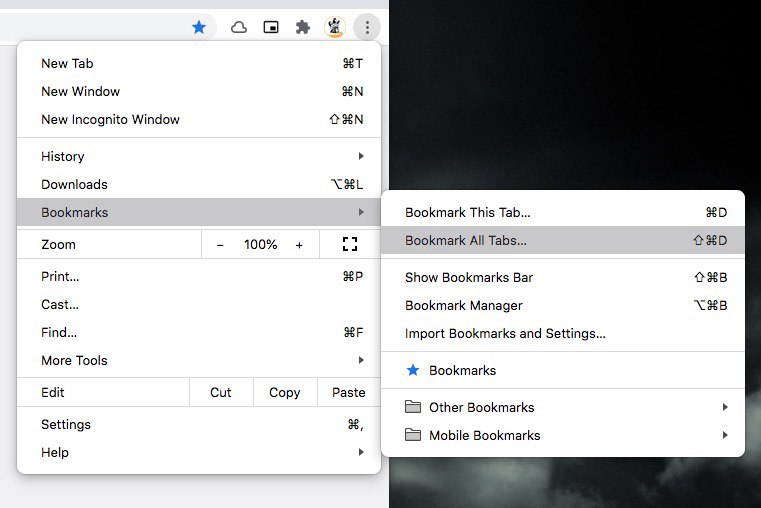Increase zoom with the plus button
The image size is (761, 508).
[x=299, y=245]
